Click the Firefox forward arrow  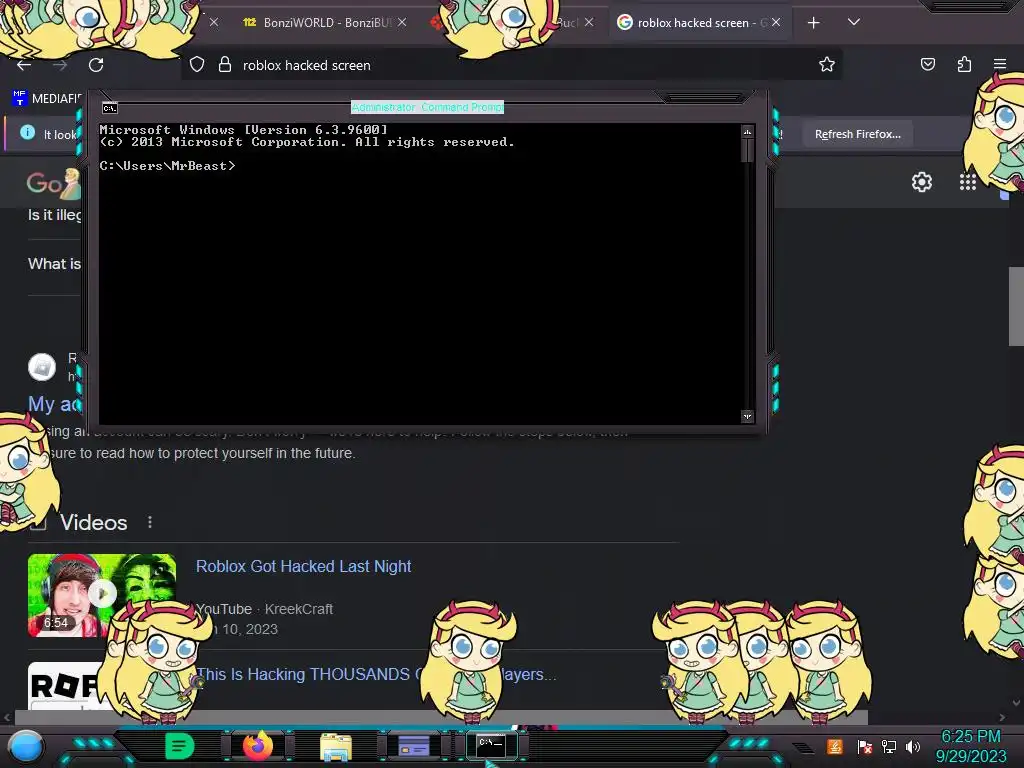60,65
